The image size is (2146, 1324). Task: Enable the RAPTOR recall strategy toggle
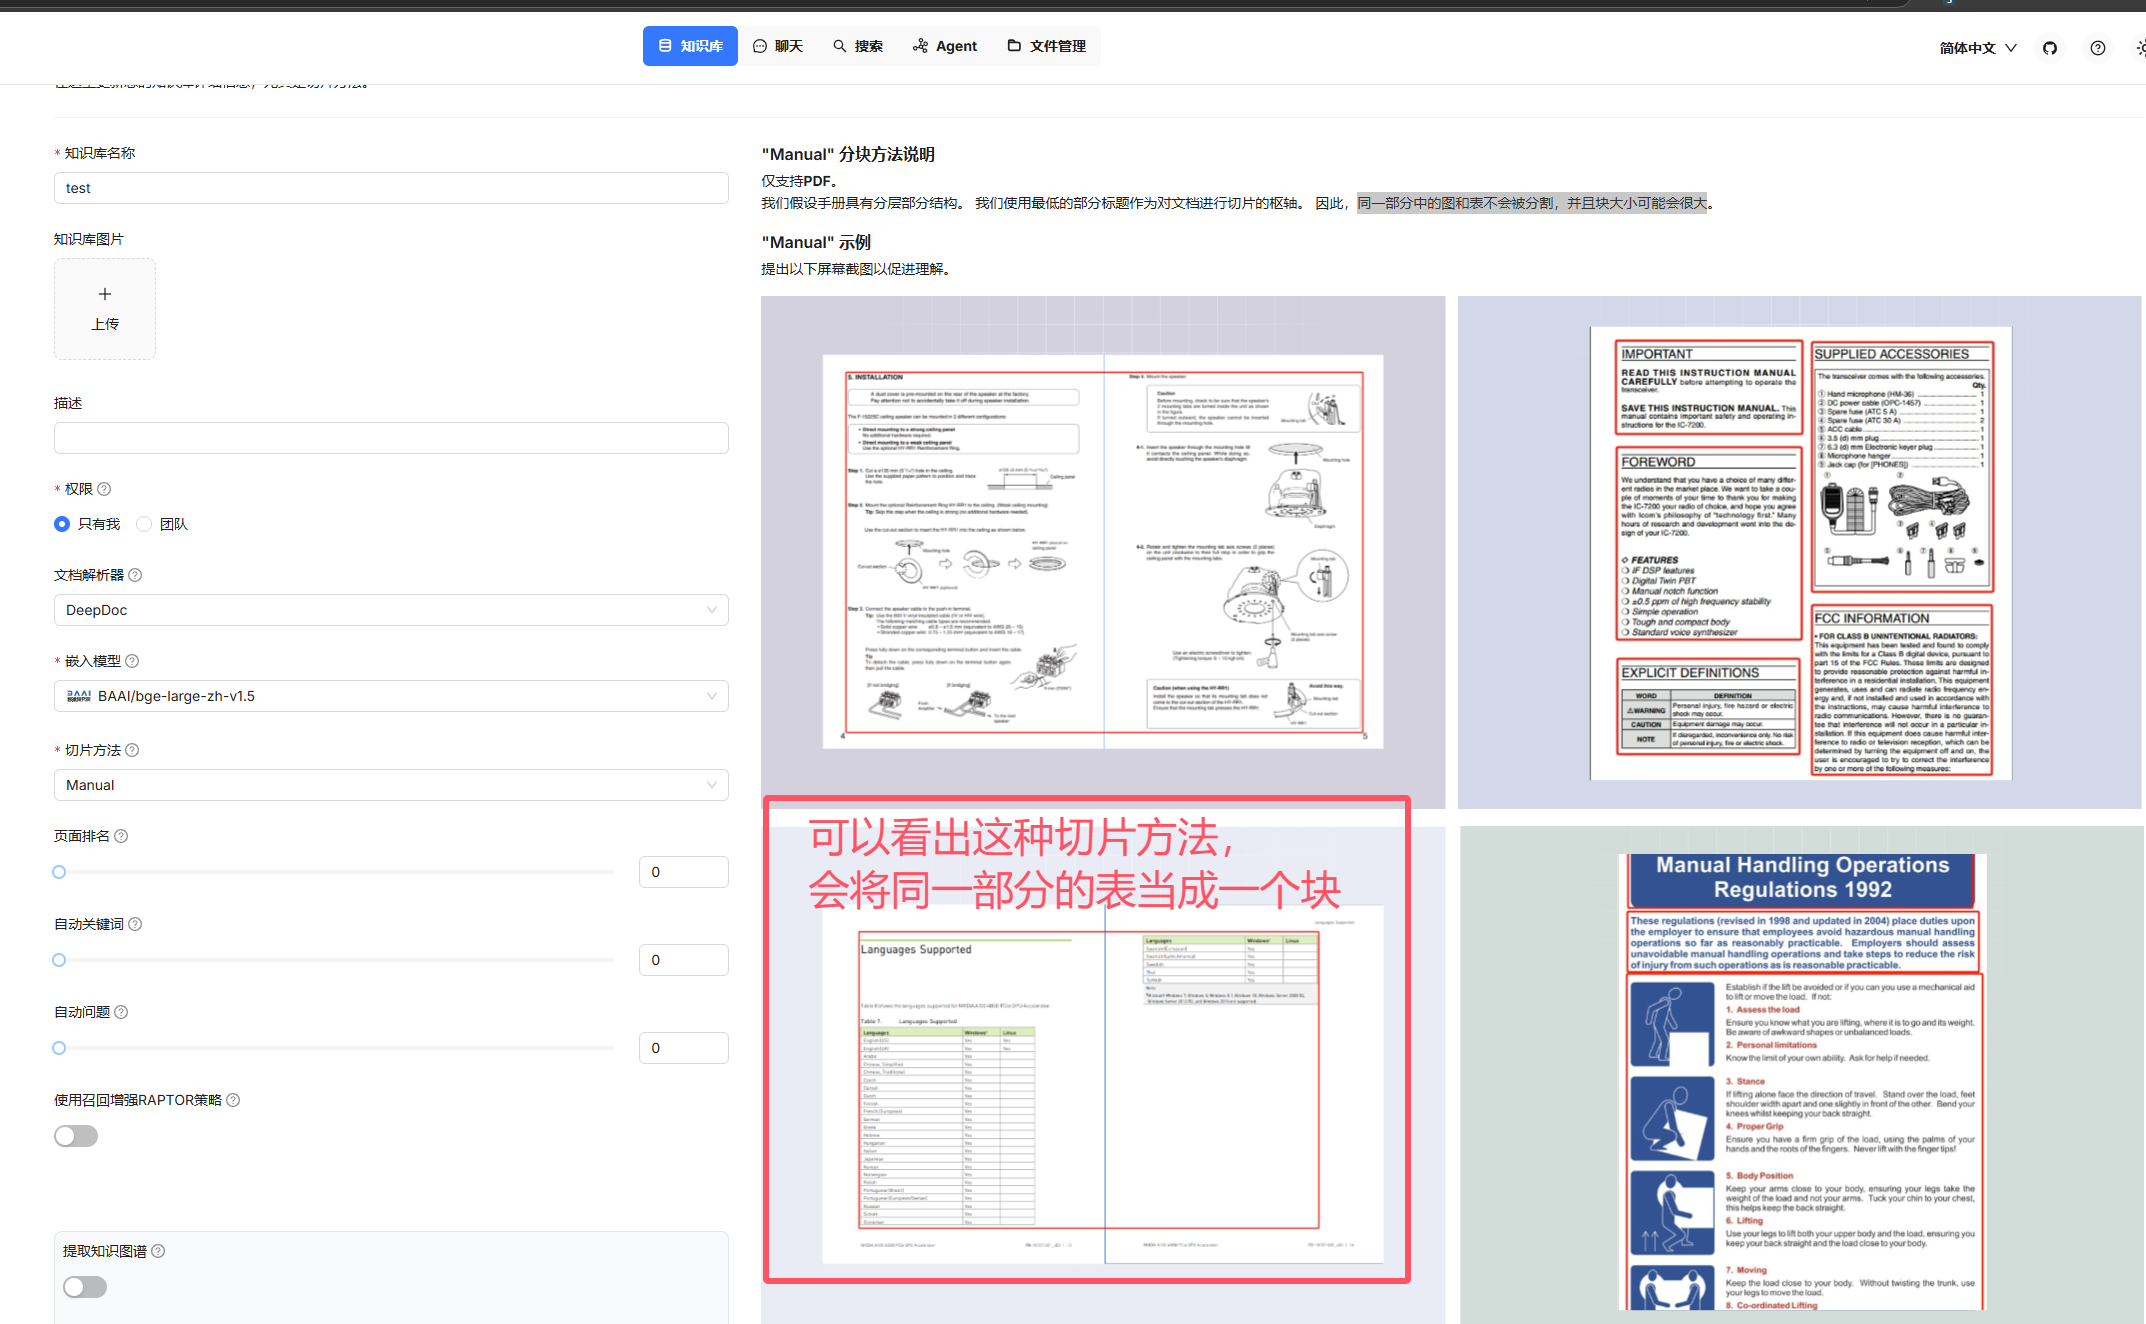76,1135
